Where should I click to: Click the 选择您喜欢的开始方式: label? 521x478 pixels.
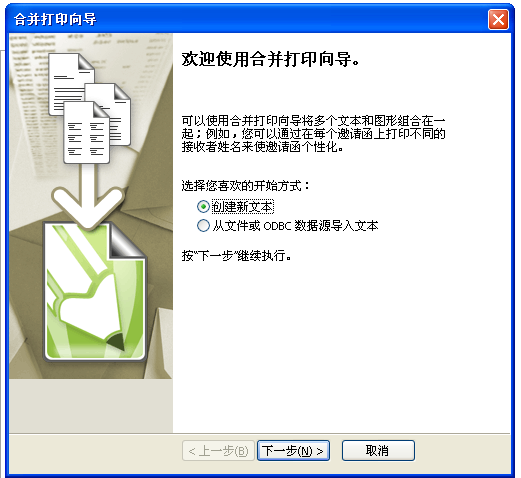point(246,186)
